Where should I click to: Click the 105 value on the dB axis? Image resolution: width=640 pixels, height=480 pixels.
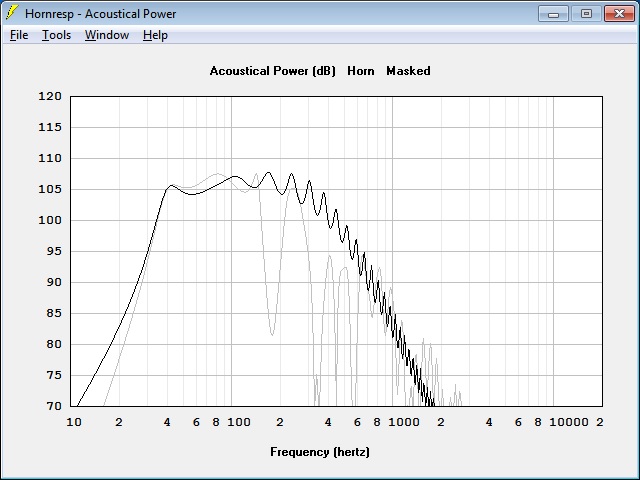50,189
